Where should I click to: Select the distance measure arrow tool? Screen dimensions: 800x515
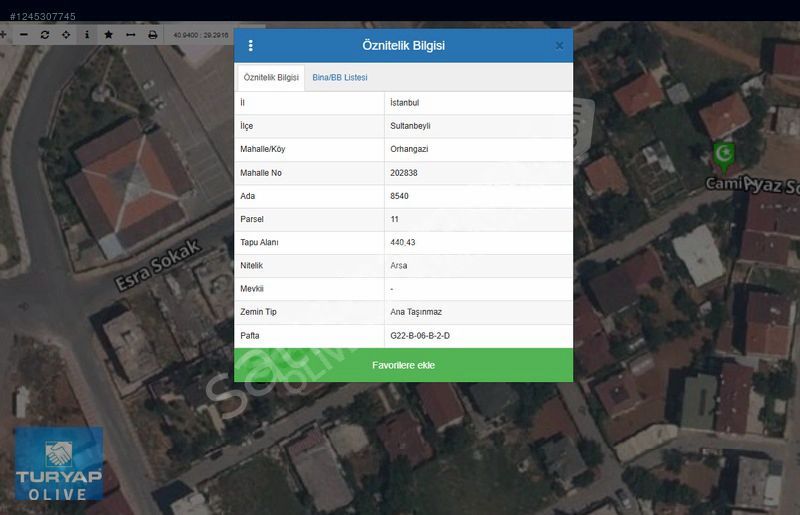(130, 34)
